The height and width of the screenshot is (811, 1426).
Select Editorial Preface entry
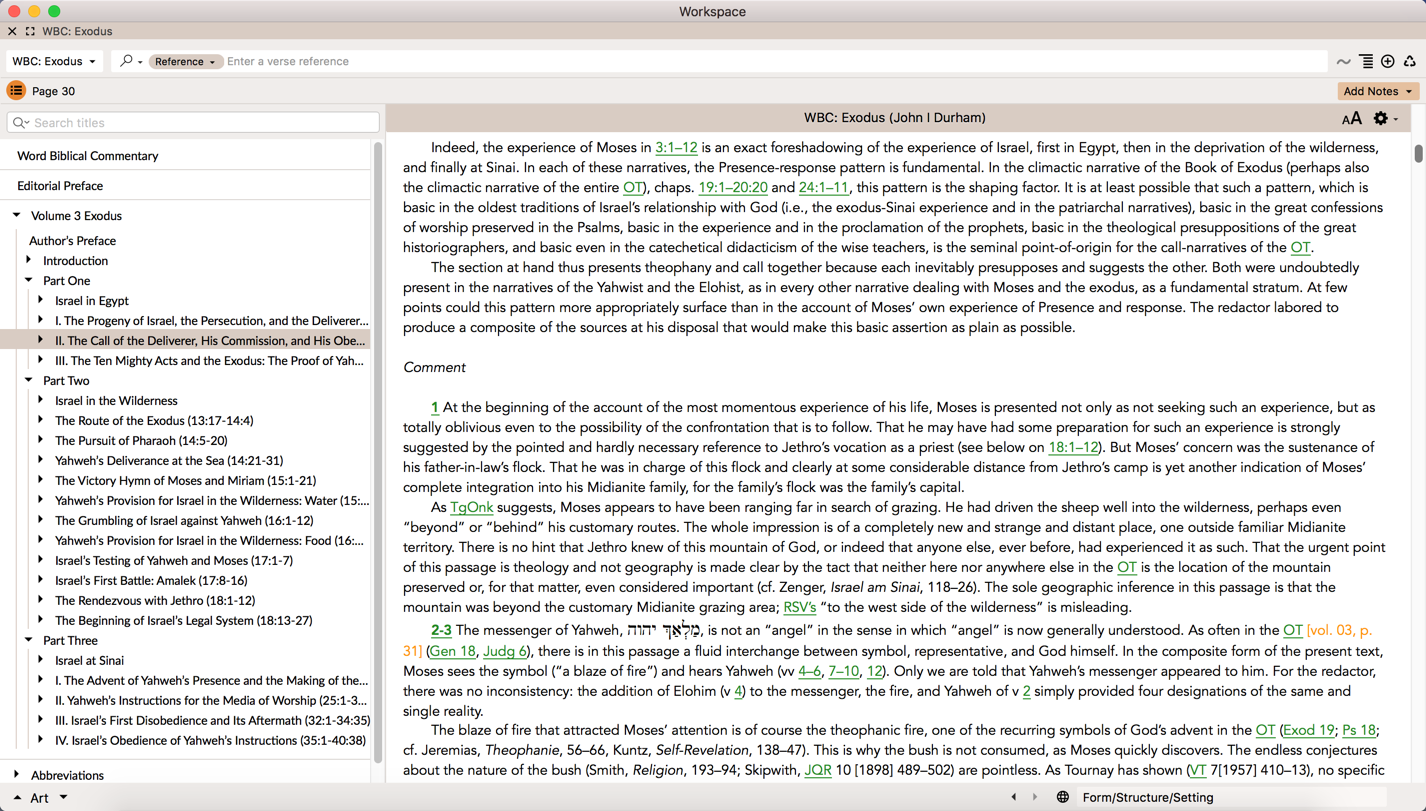click(60, 186)
